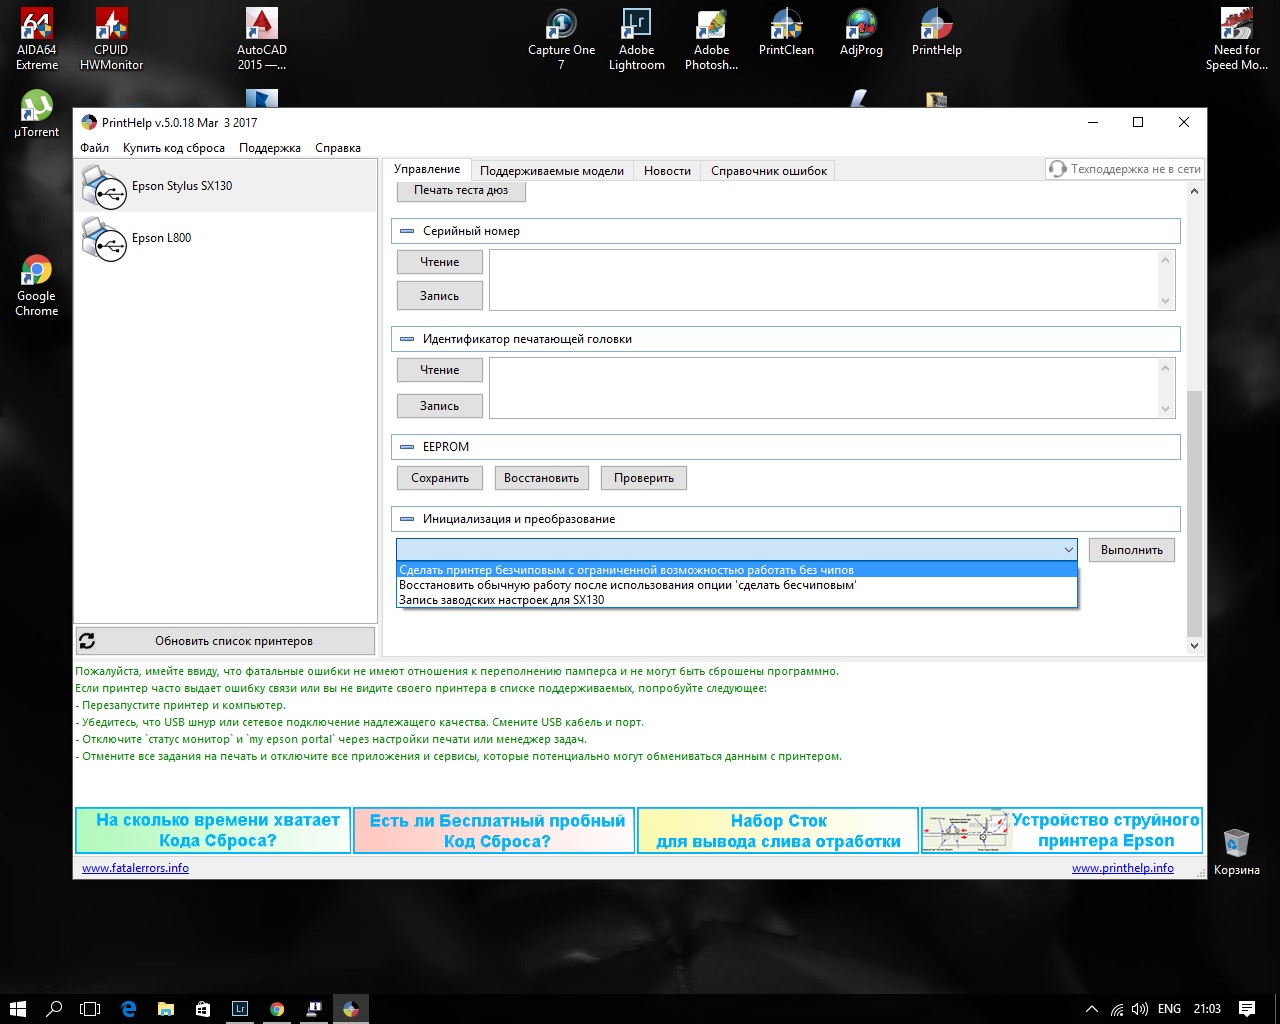The height and width of the screenshot is (1024, 1280).
Task: Click the Печать теста дюз button
Action: click(x=461, y=190)
